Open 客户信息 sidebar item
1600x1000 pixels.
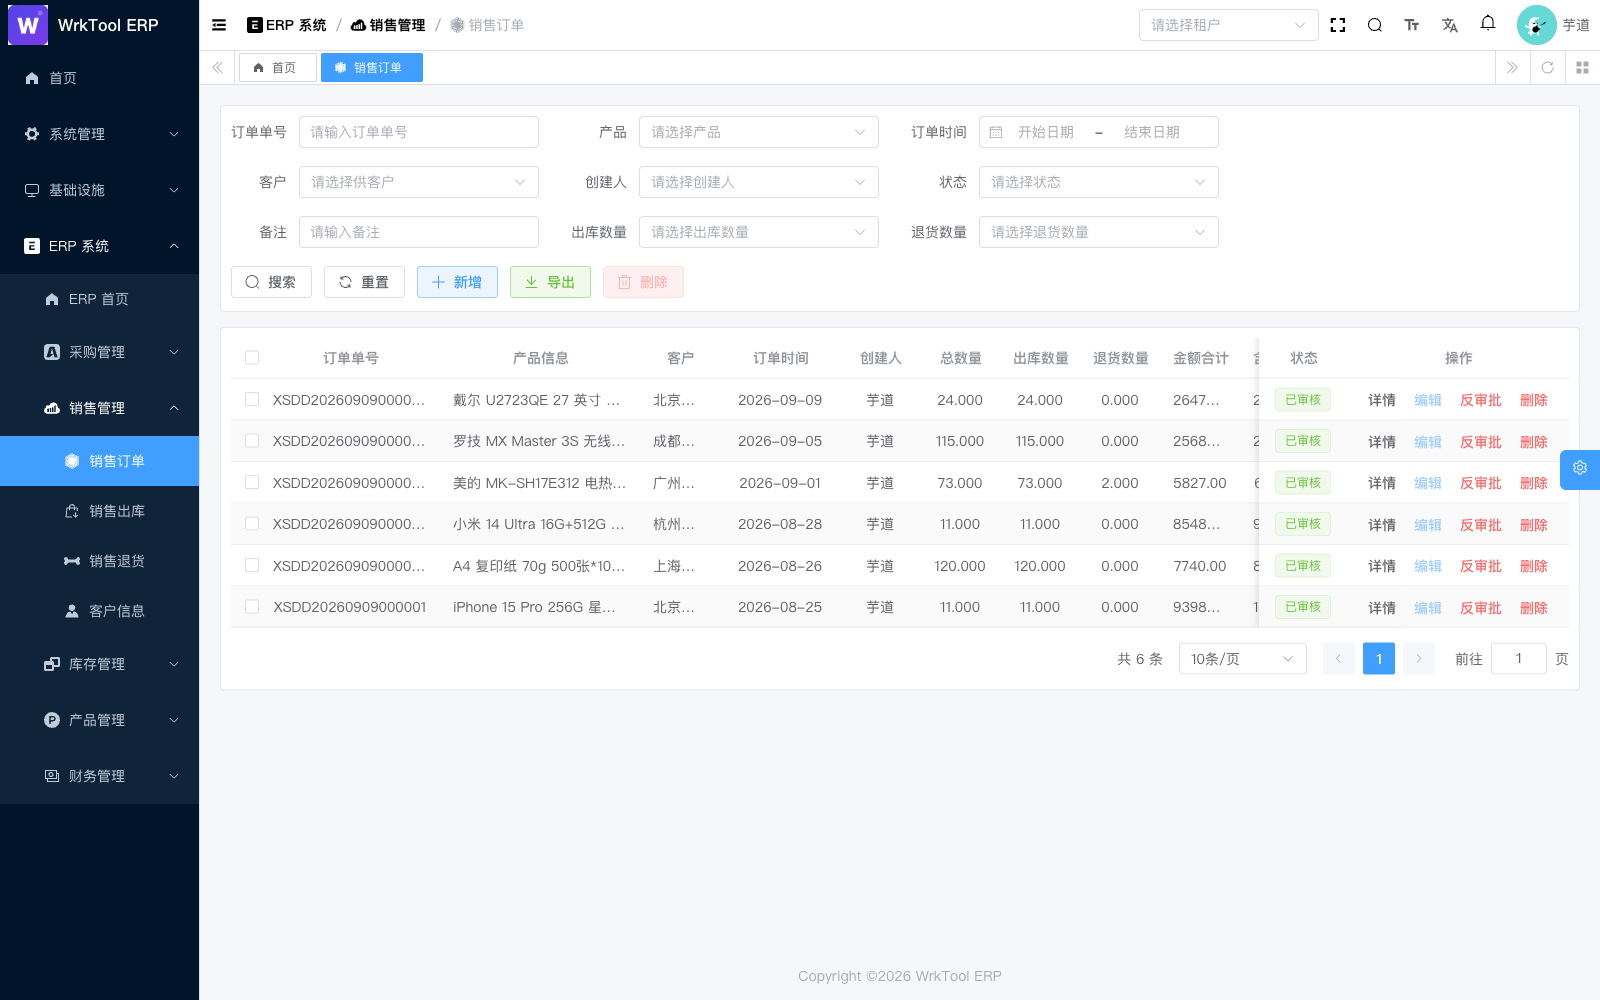(x=100, y=611)
